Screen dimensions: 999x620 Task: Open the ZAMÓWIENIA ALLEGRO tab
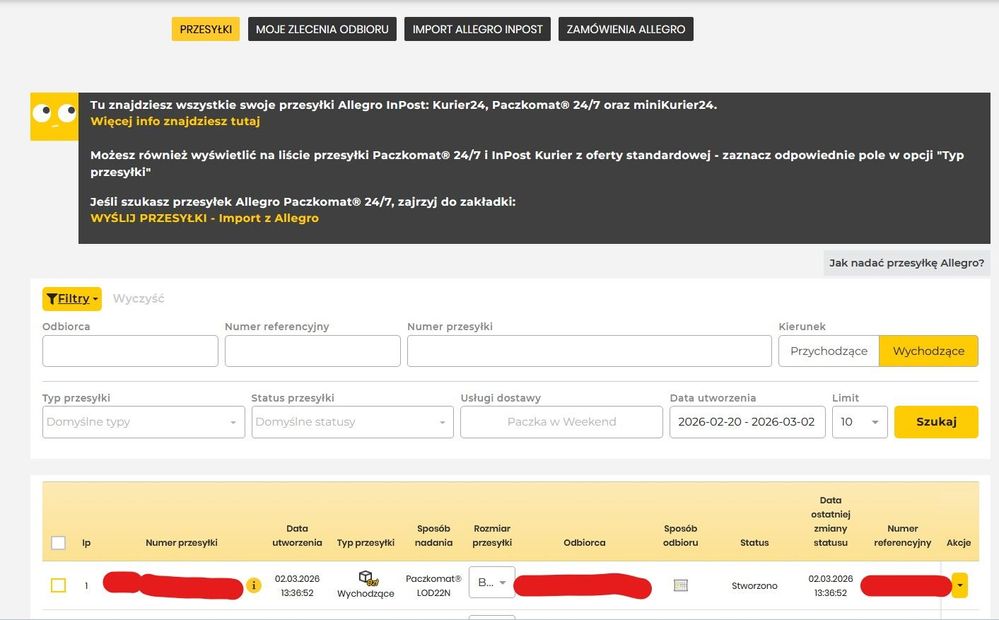(x=626, y=28)
